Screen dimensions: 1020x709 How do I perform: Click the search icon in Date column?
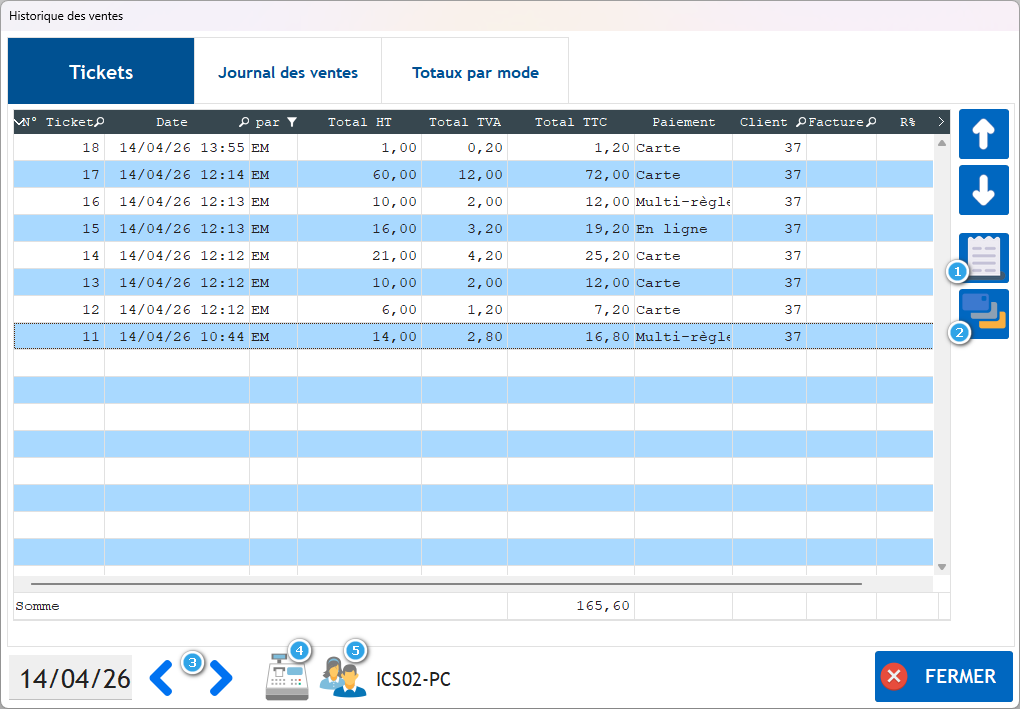[243, 122]
